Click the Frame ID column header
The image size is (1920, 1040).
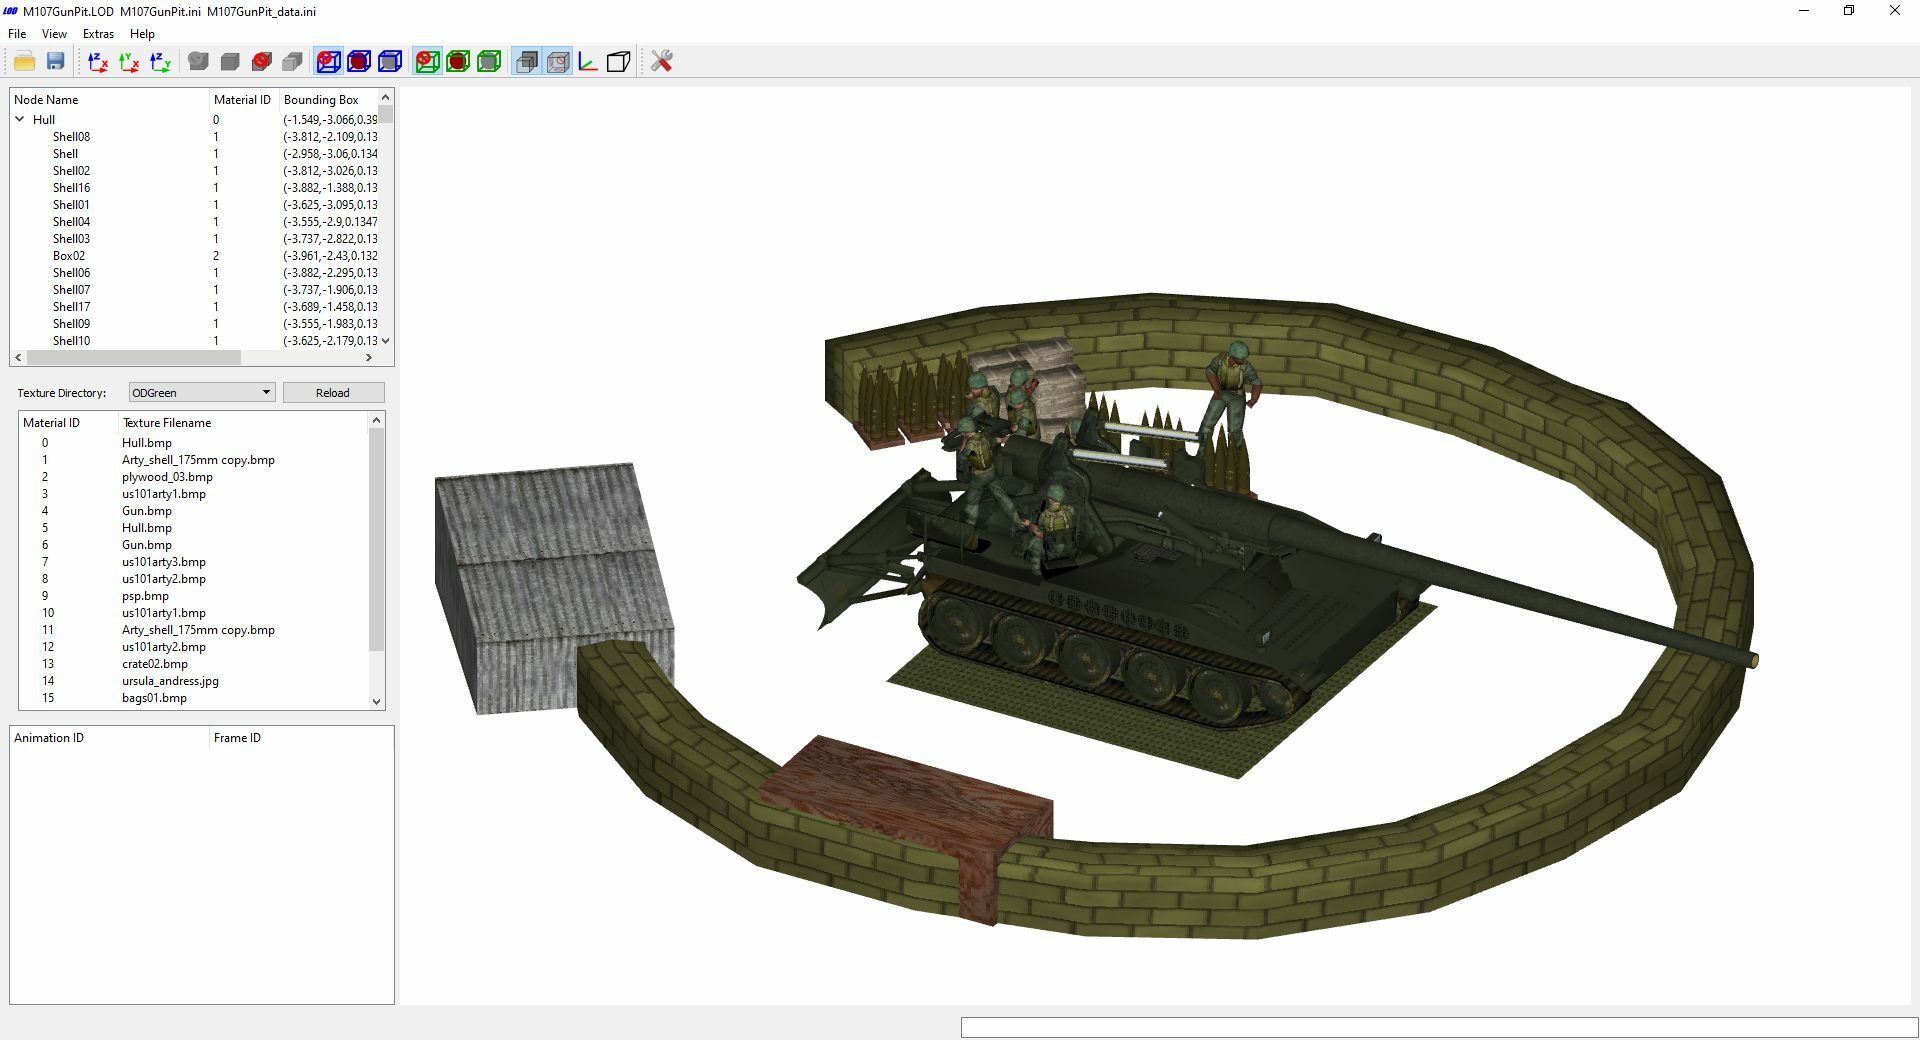click(x=301, y=738)
